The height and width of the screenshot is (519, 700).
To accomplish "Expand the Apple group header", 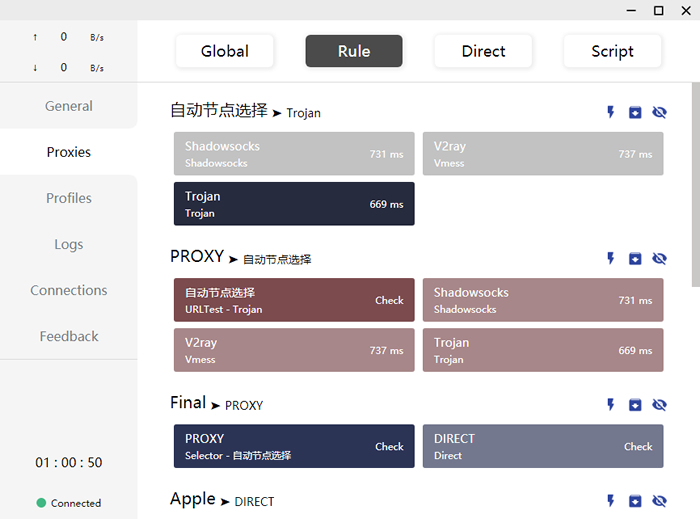I will coord(222,499).
